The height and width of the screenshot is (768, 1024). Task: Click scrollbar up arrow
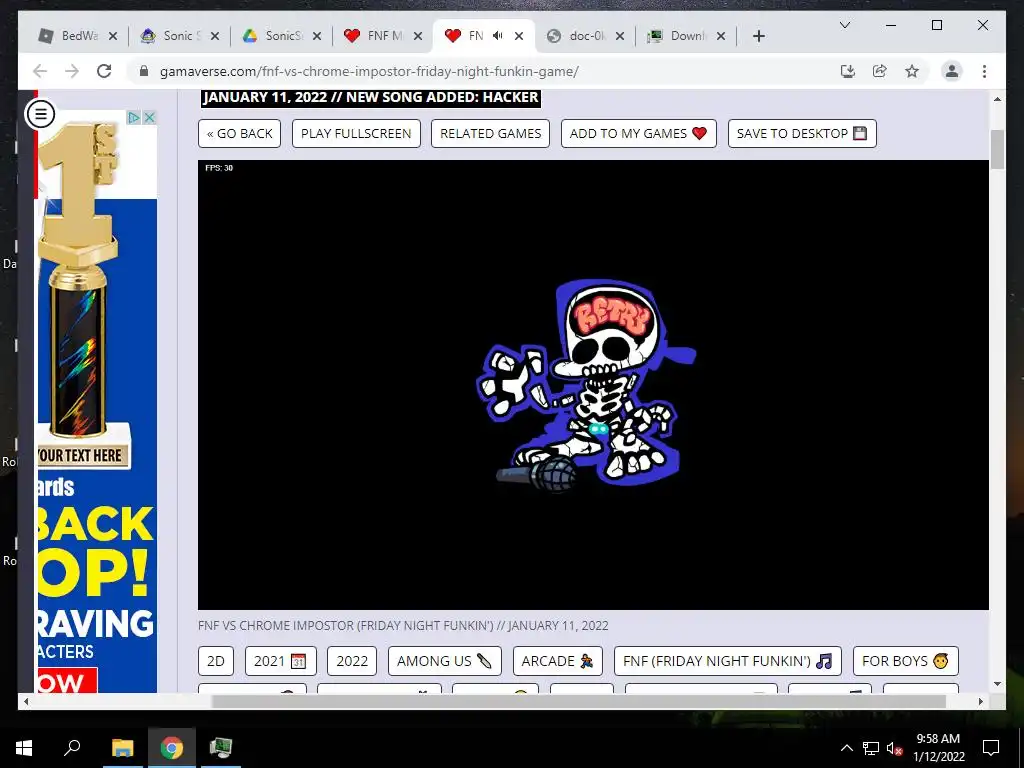click(997, 99)
